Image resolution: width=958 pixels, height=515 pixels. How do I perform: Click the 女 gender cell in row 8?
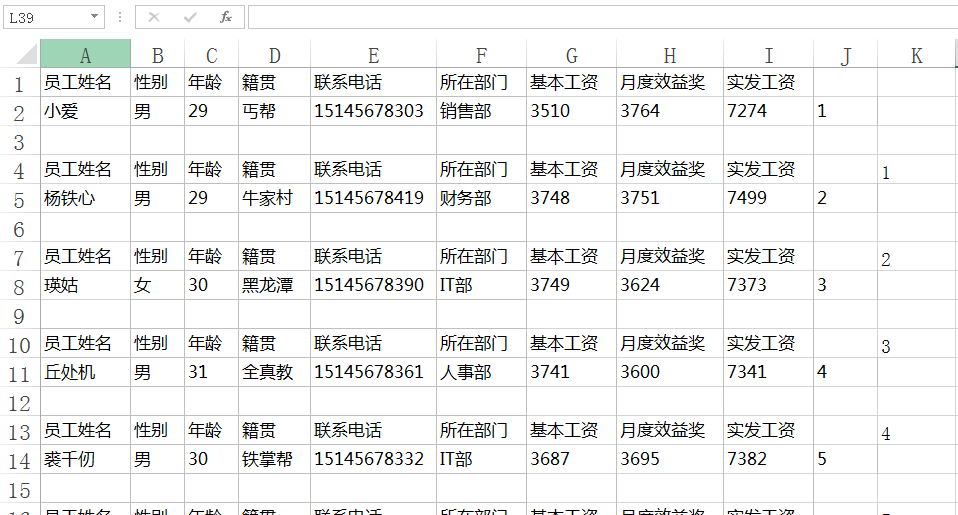coord(158,285)
